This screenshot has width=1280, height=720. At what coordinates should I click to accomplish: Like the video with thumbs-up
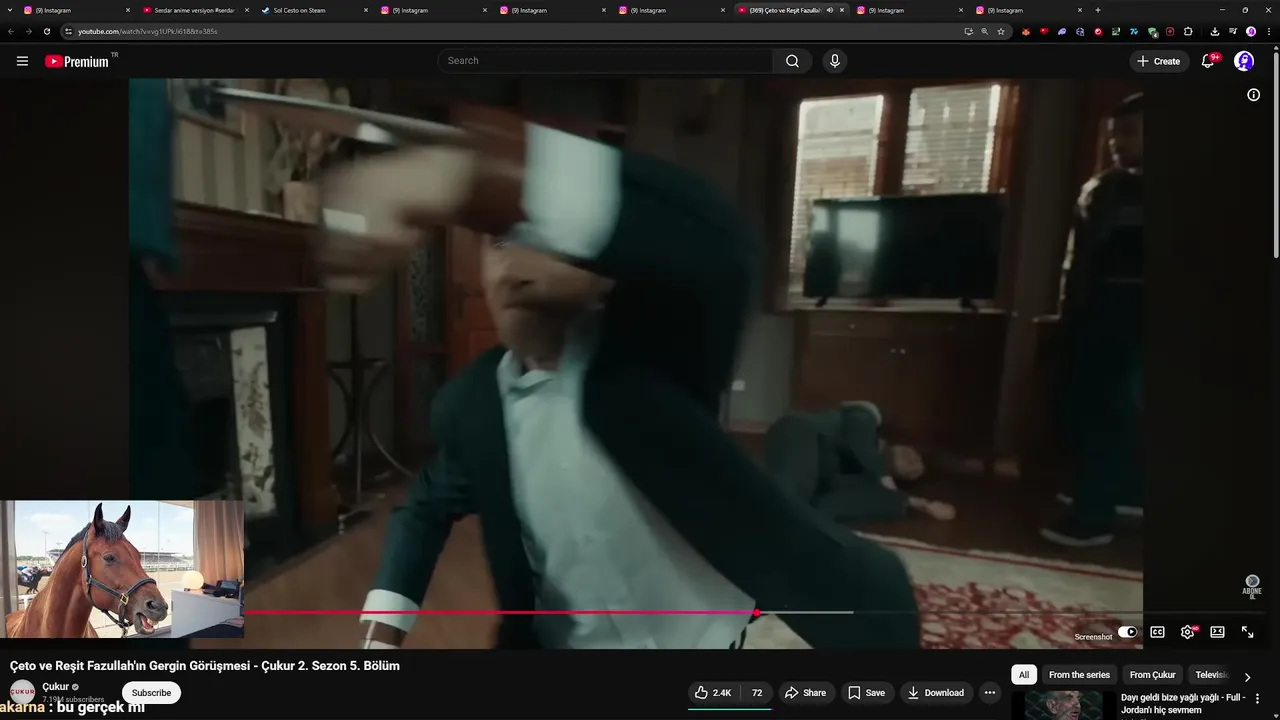coord(714,692)
